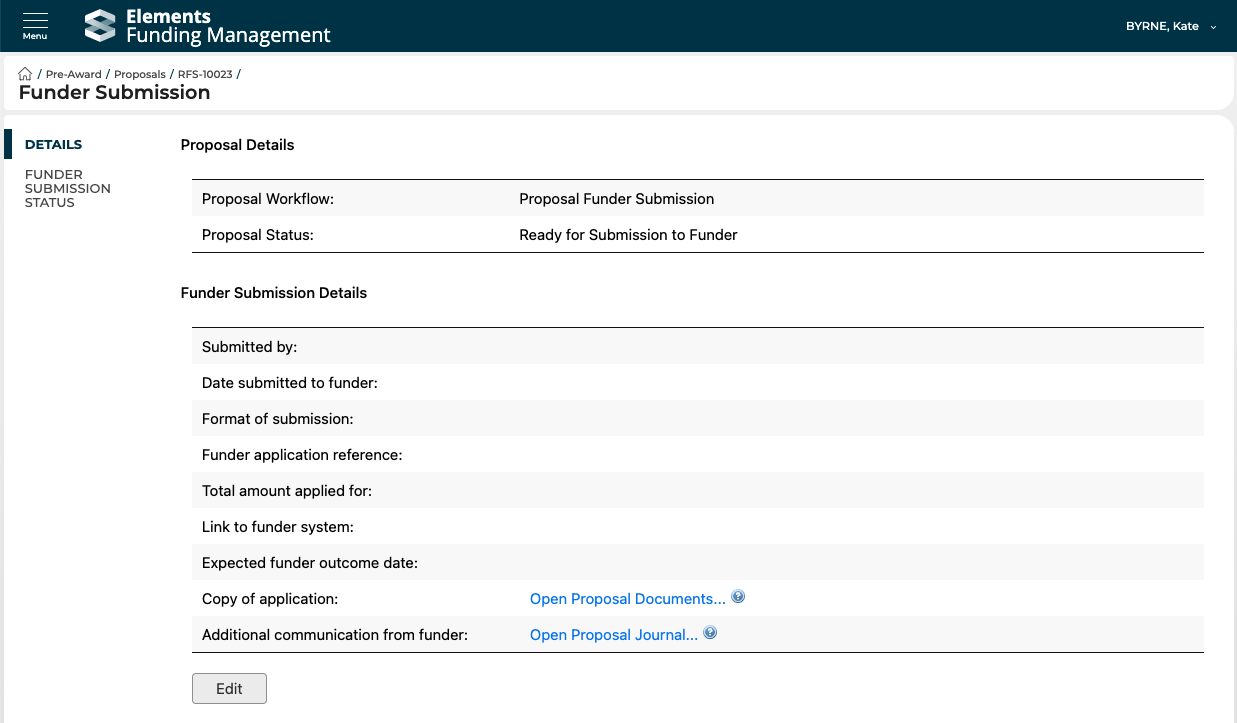Click the Funder Submission Details heading

tap(273, 293)
